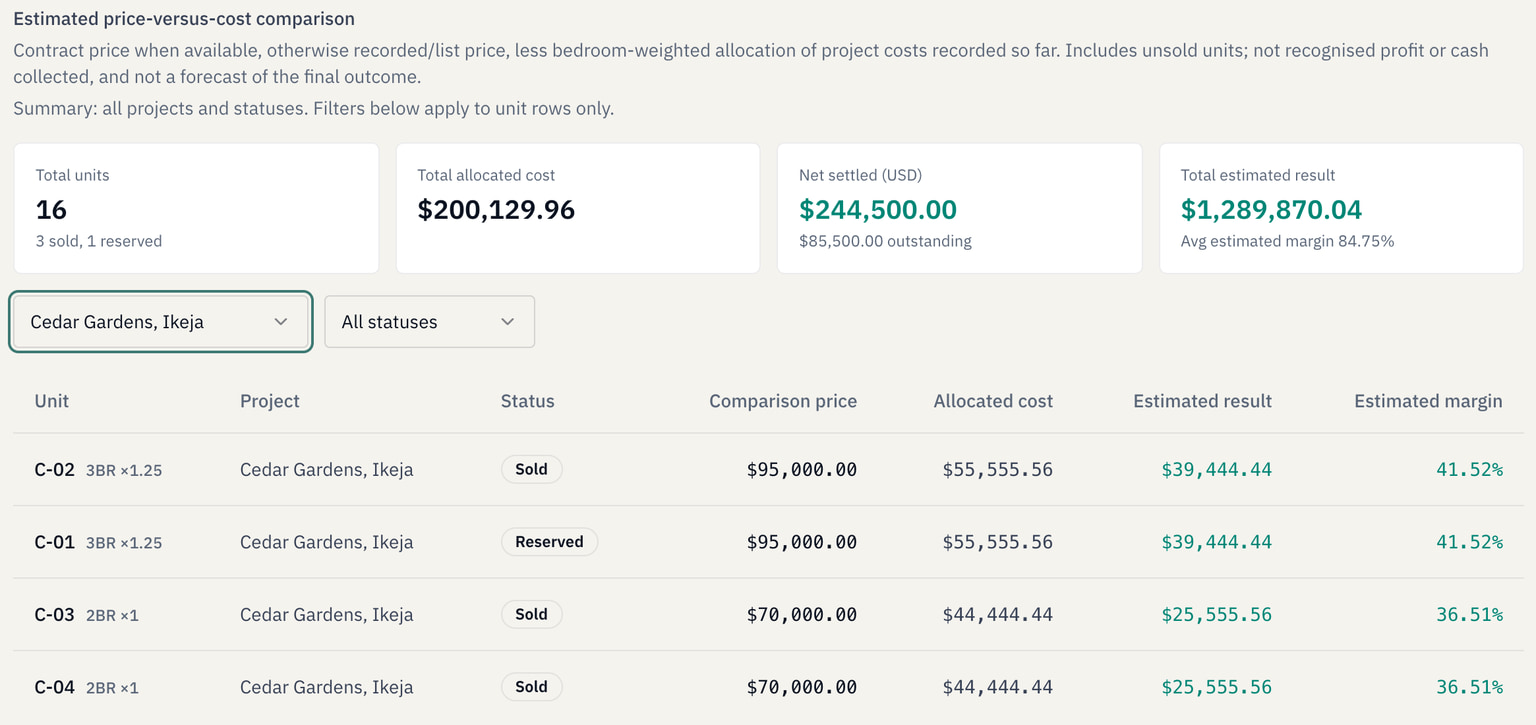This screenshot has width=1536, height=725.
Task: Click the C-04 allocated cost $44,444.44
Action: coord(998,687)
